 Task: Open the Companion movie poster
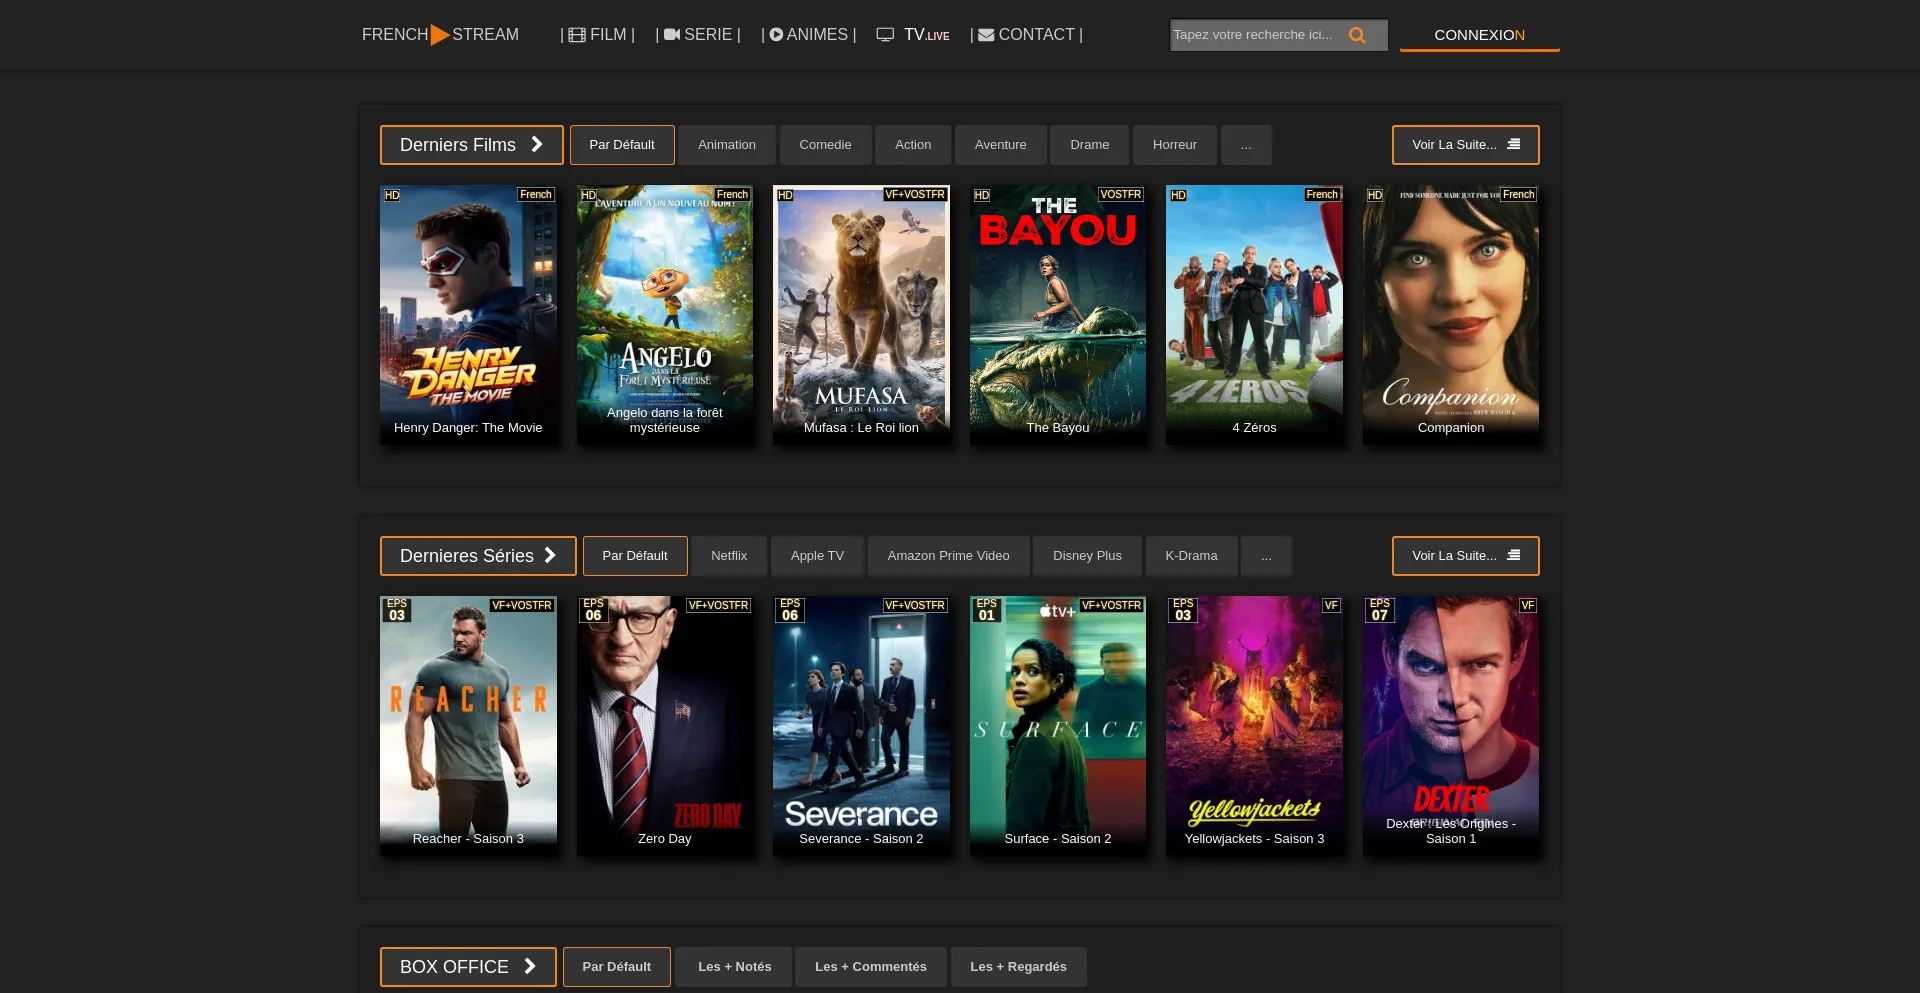click(1451, 315)
